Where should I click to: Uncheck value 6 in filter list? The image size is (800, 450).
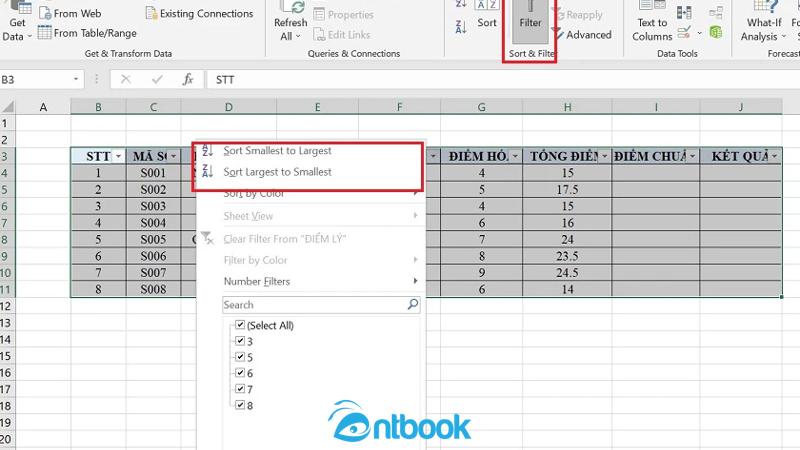point(240,373)
